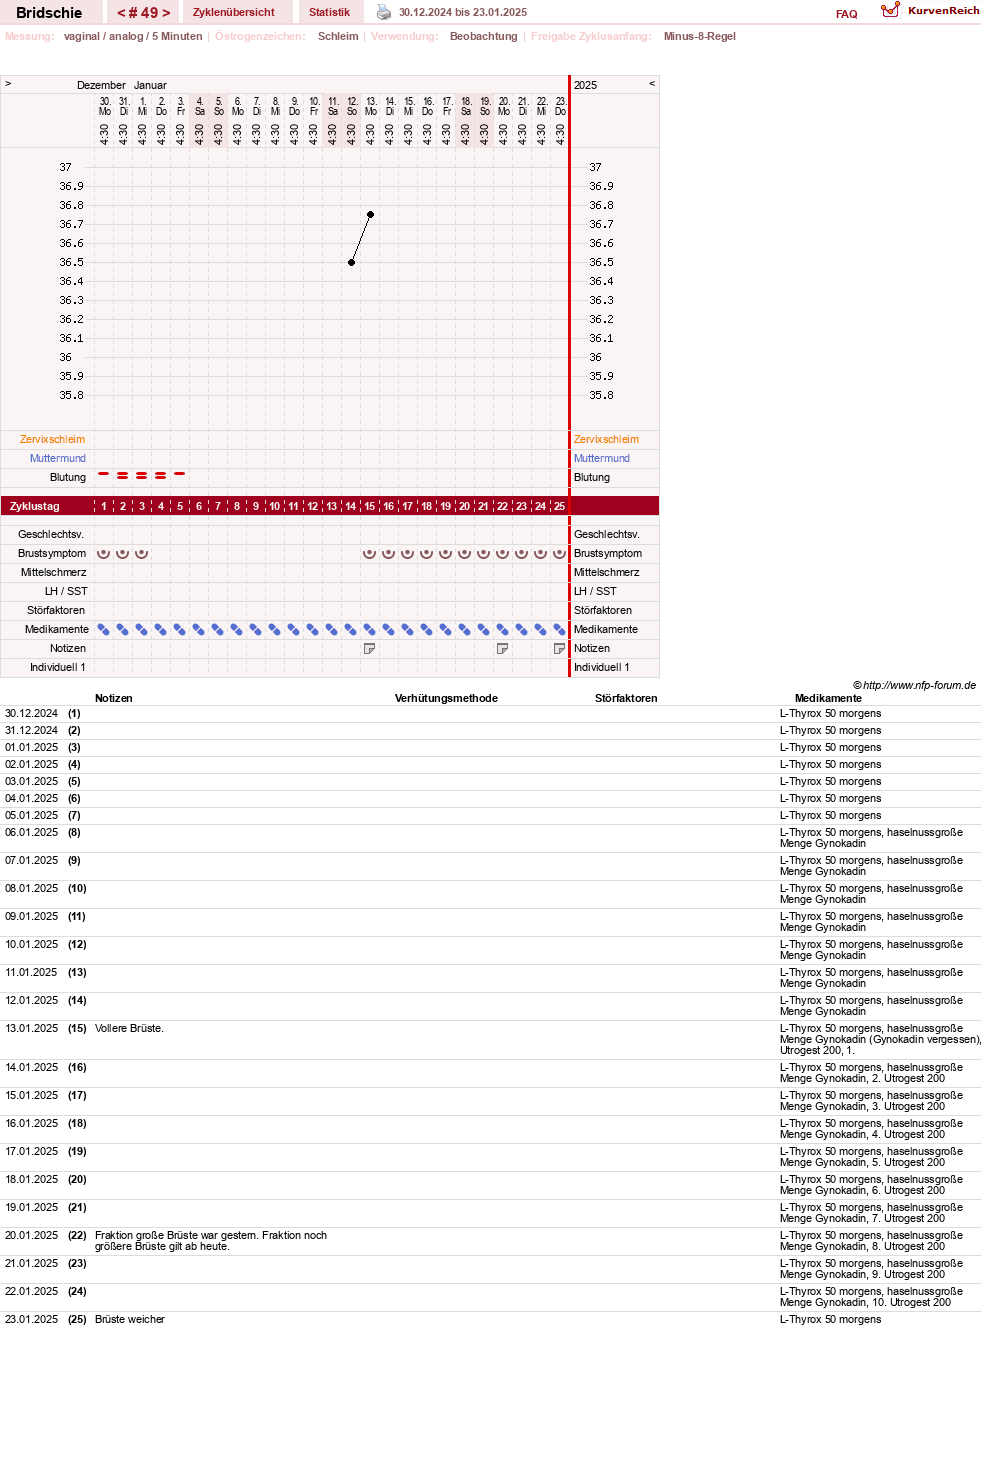
Task: Click the nfp-forum.de copyright link
Action: pyautogui.click(x=914, y=685)
